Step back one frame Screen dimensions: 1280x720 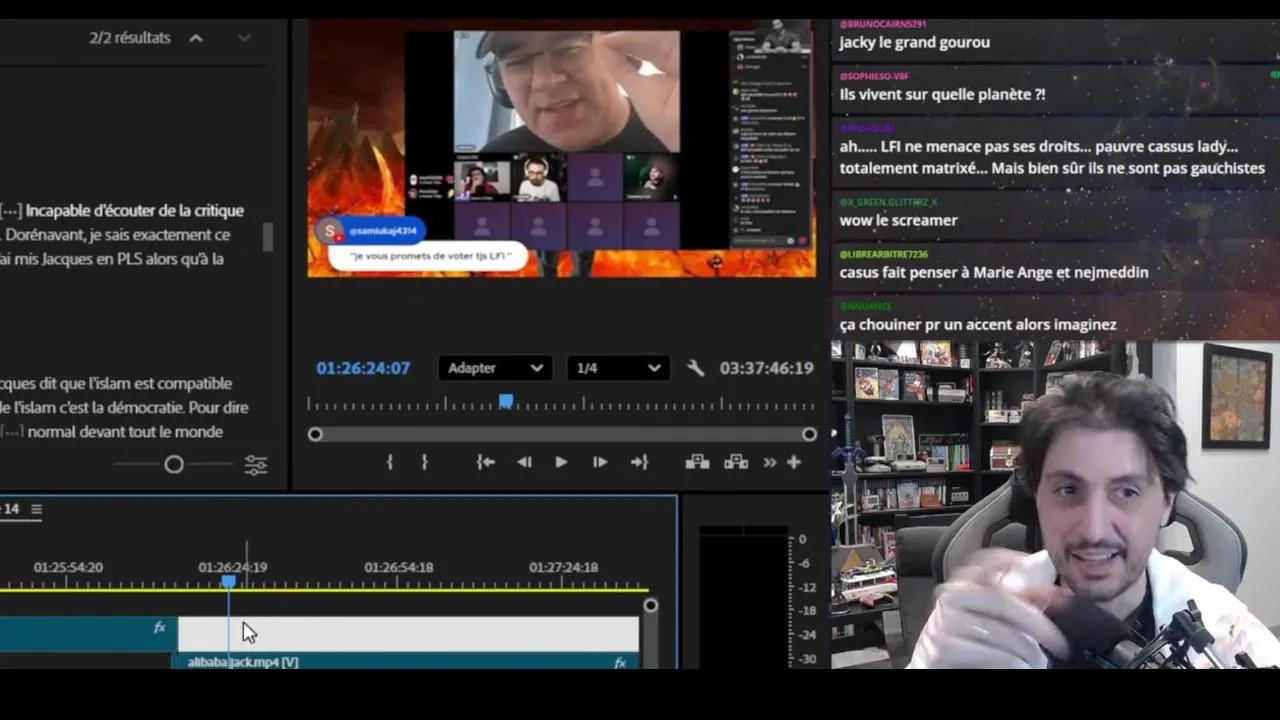[x=524, y=462]
